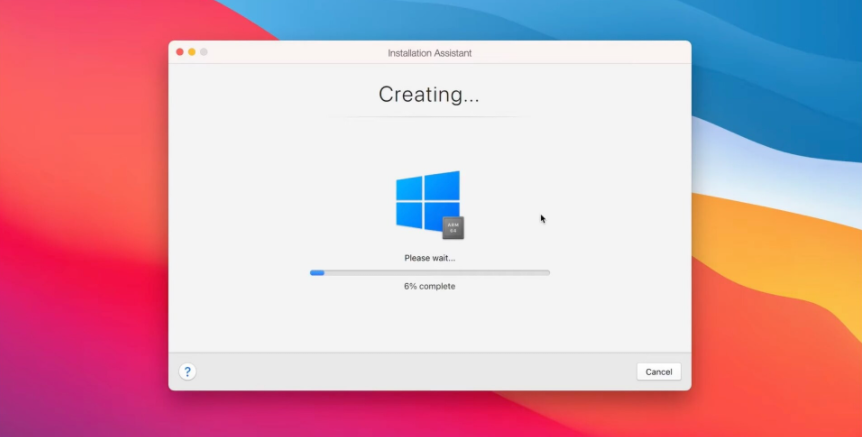The width and height of the screenshot is (862, 437).
Task: Click the grayed-out zoom window button
Action: click(x=204, y=52)
